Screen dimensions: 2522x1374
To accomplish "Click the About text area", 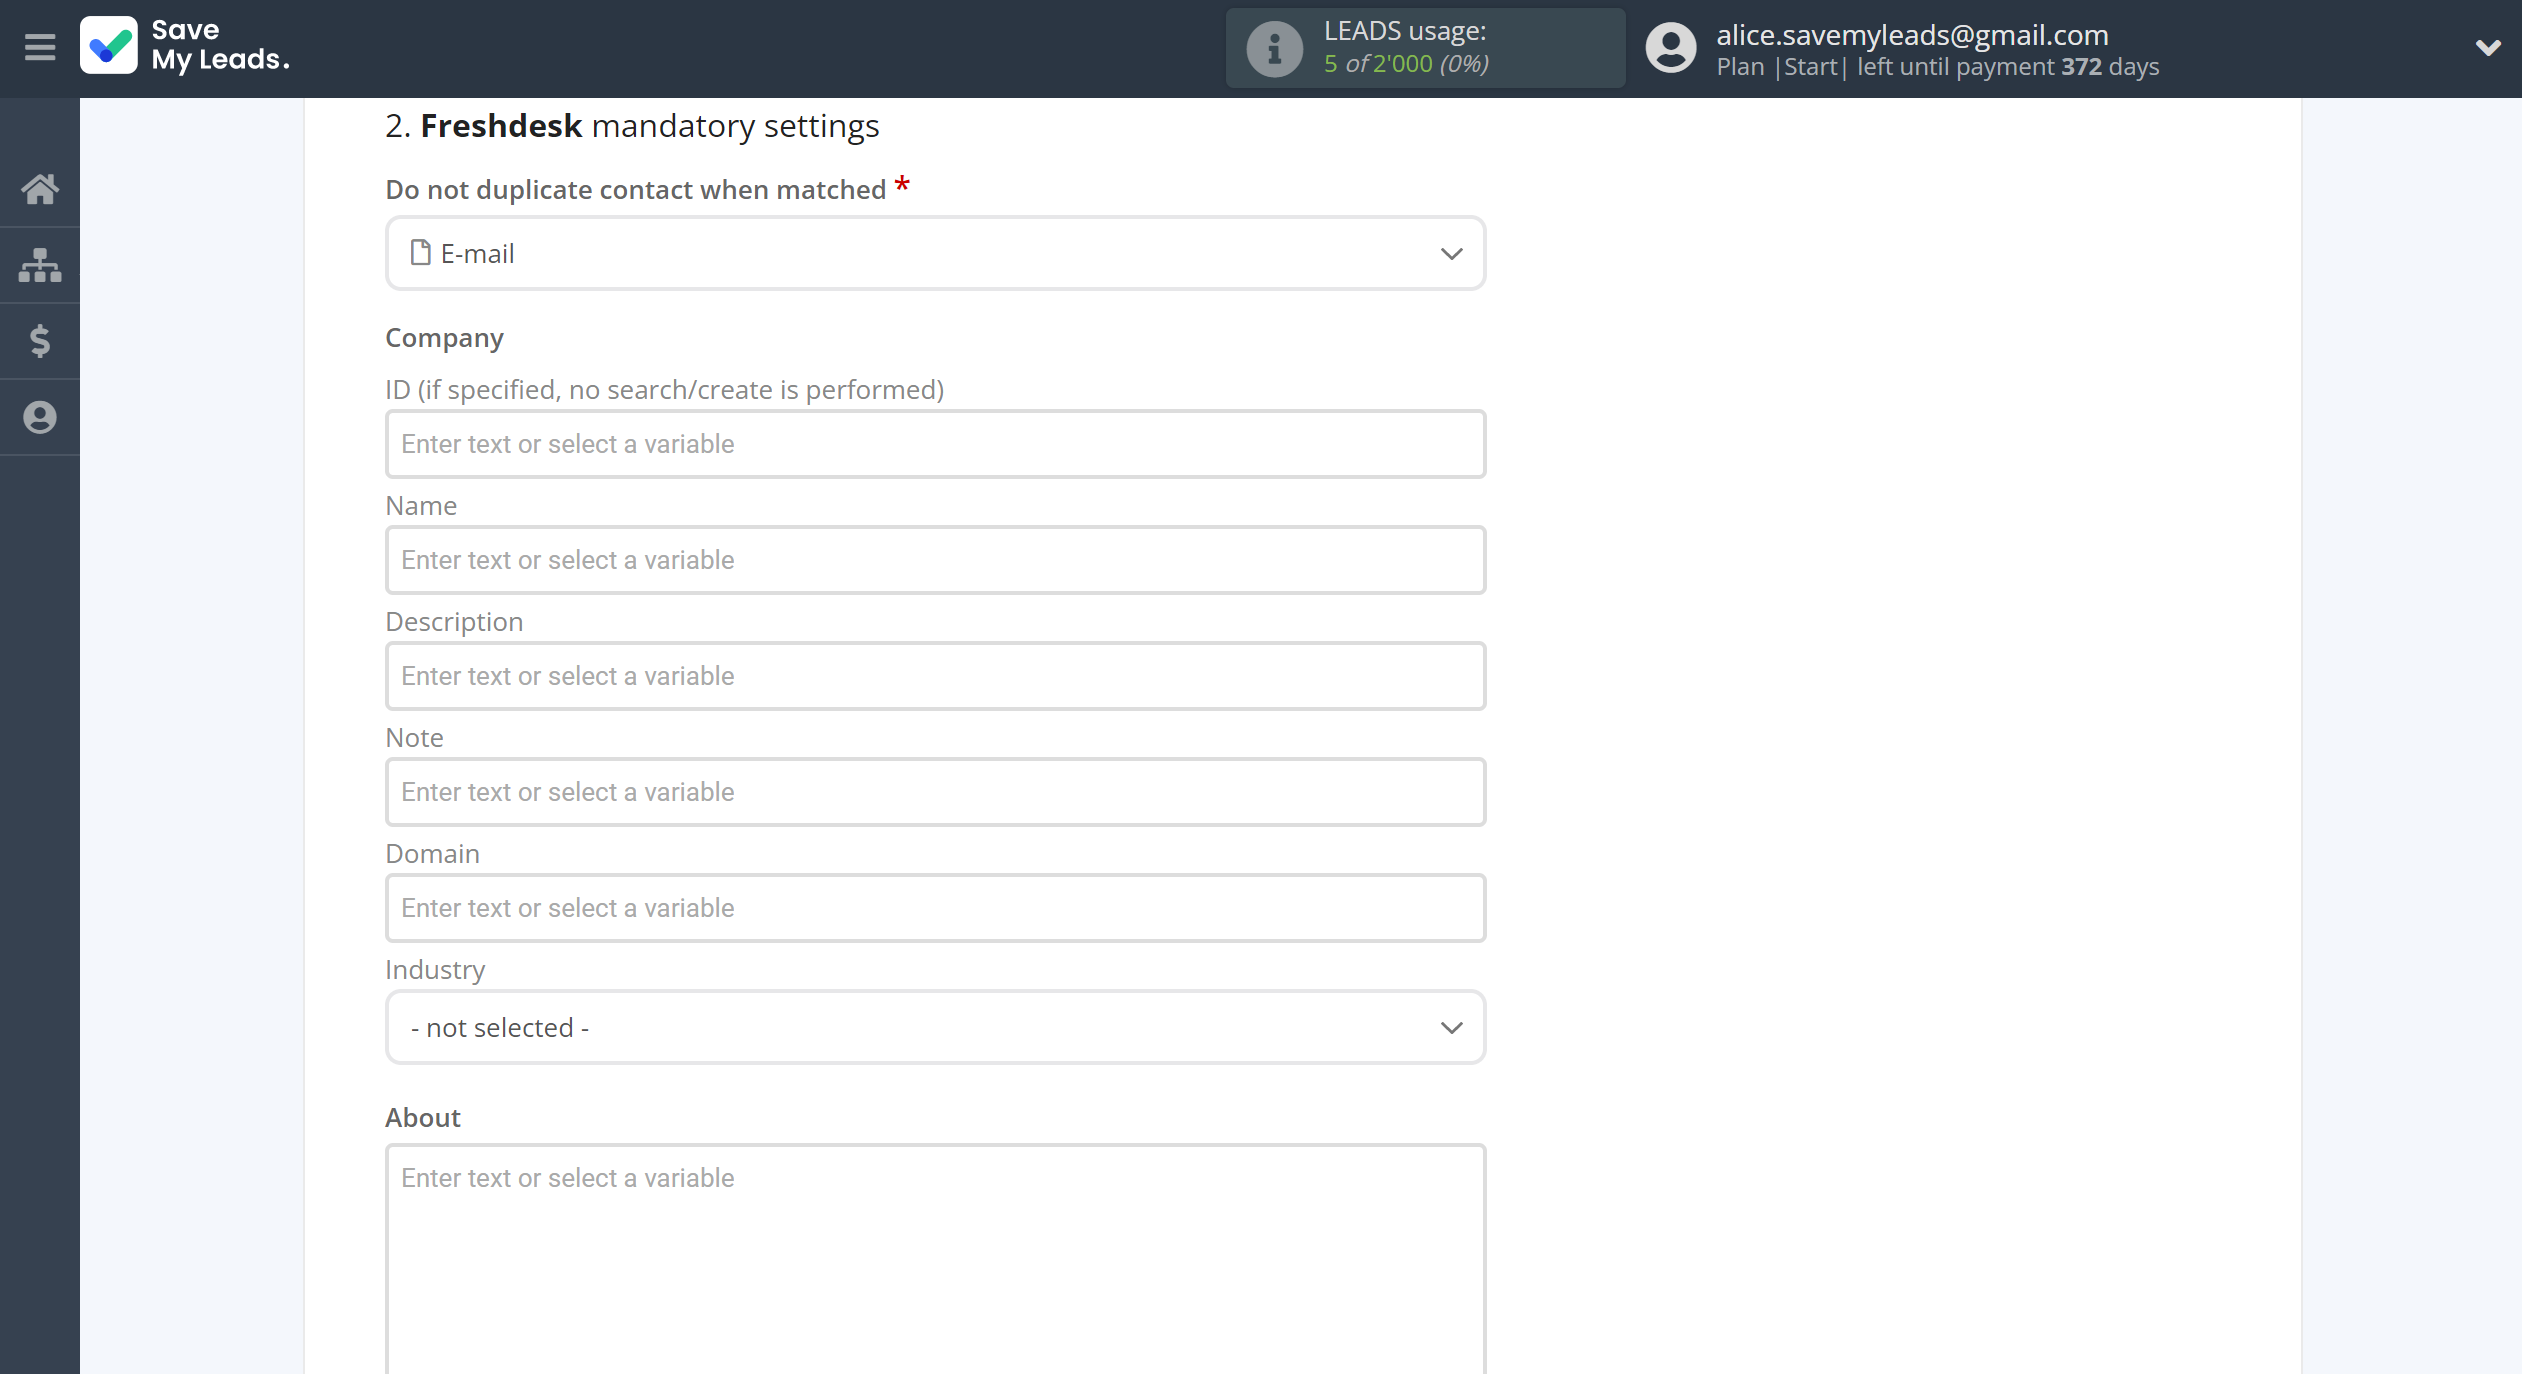I will [935, 1260].
